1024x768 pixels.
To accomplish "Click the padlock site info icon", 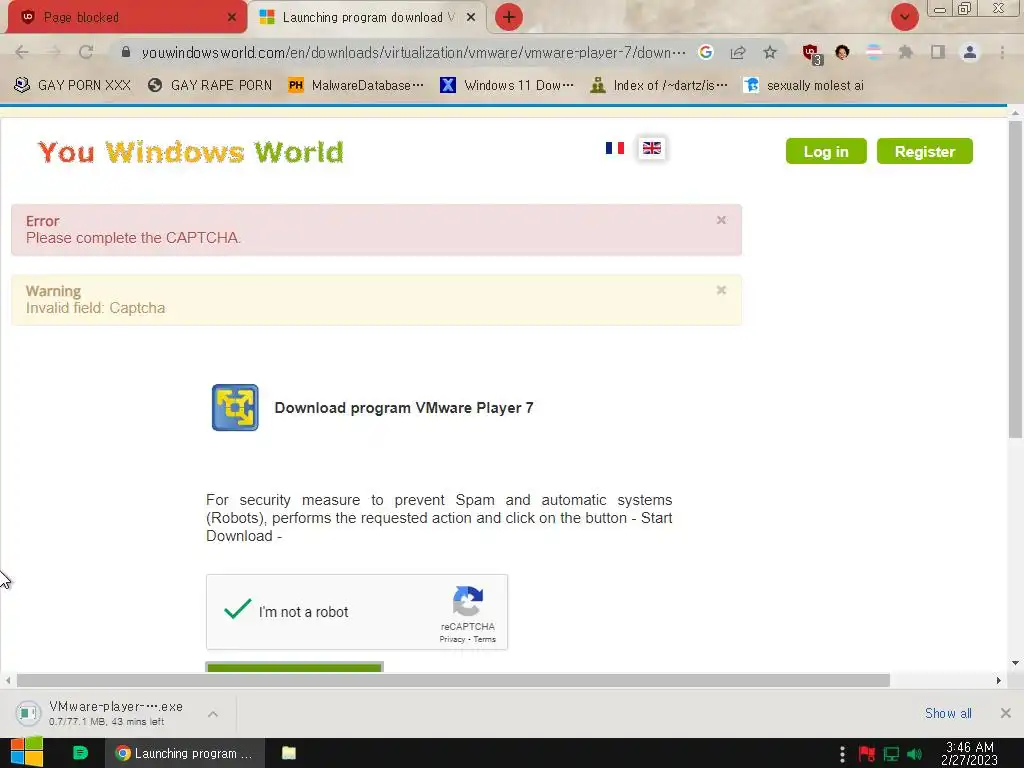I will tap(126, 52).
